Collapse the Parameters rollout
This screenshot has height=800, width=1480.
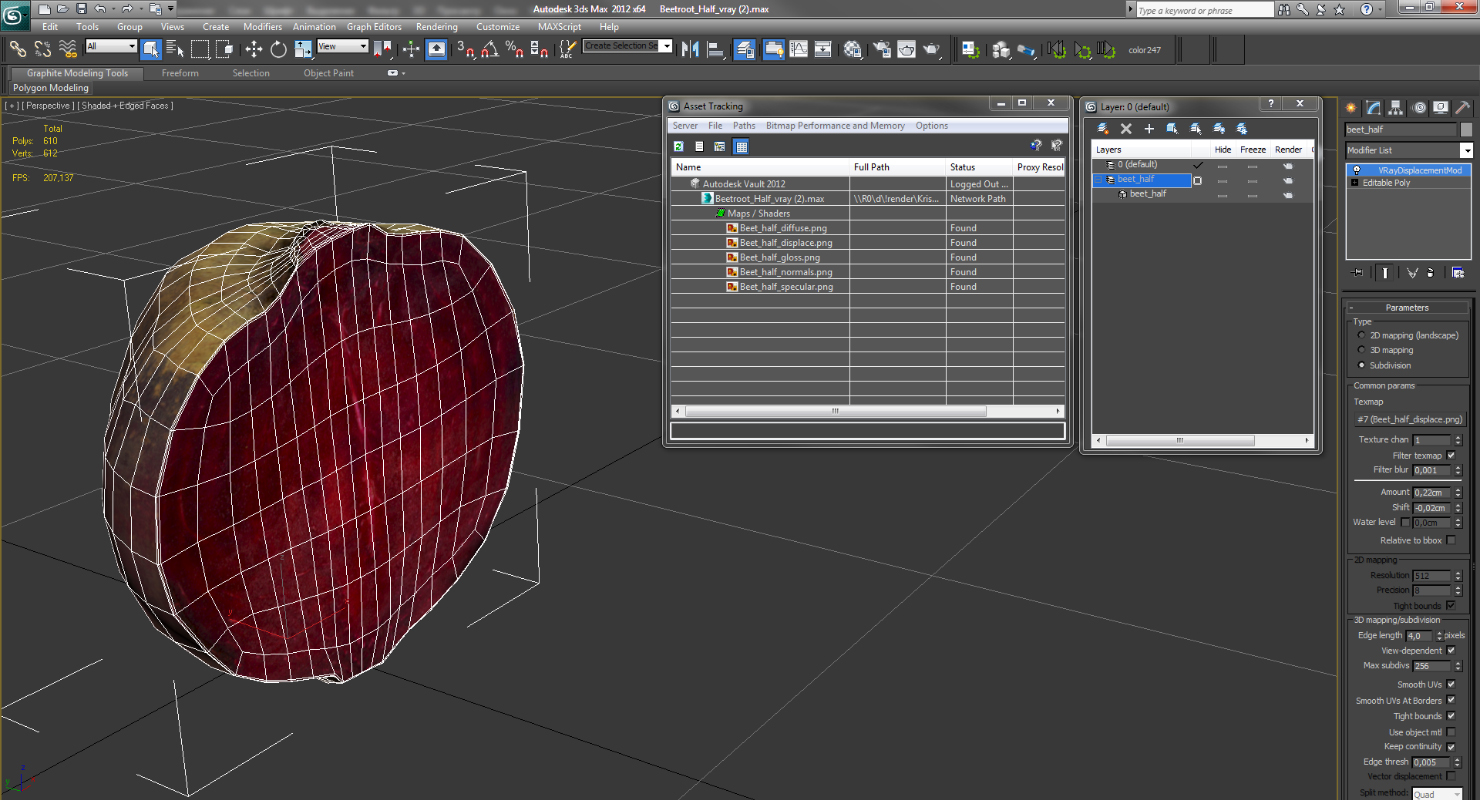1407,308
